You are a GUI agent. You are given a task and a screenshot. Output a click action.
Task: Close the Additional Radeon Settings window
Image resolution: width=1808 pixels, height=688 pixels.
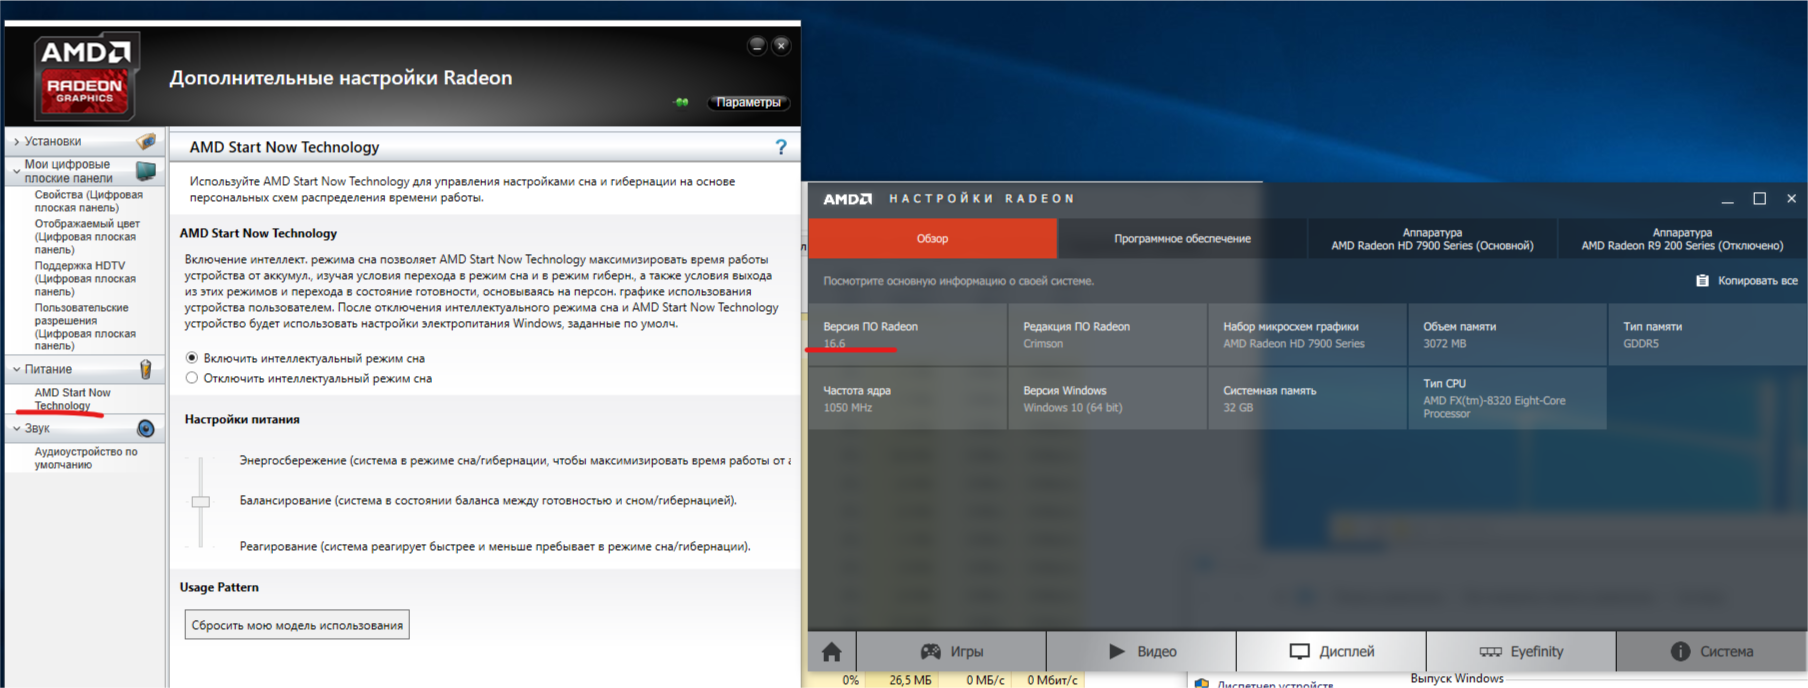781,45
